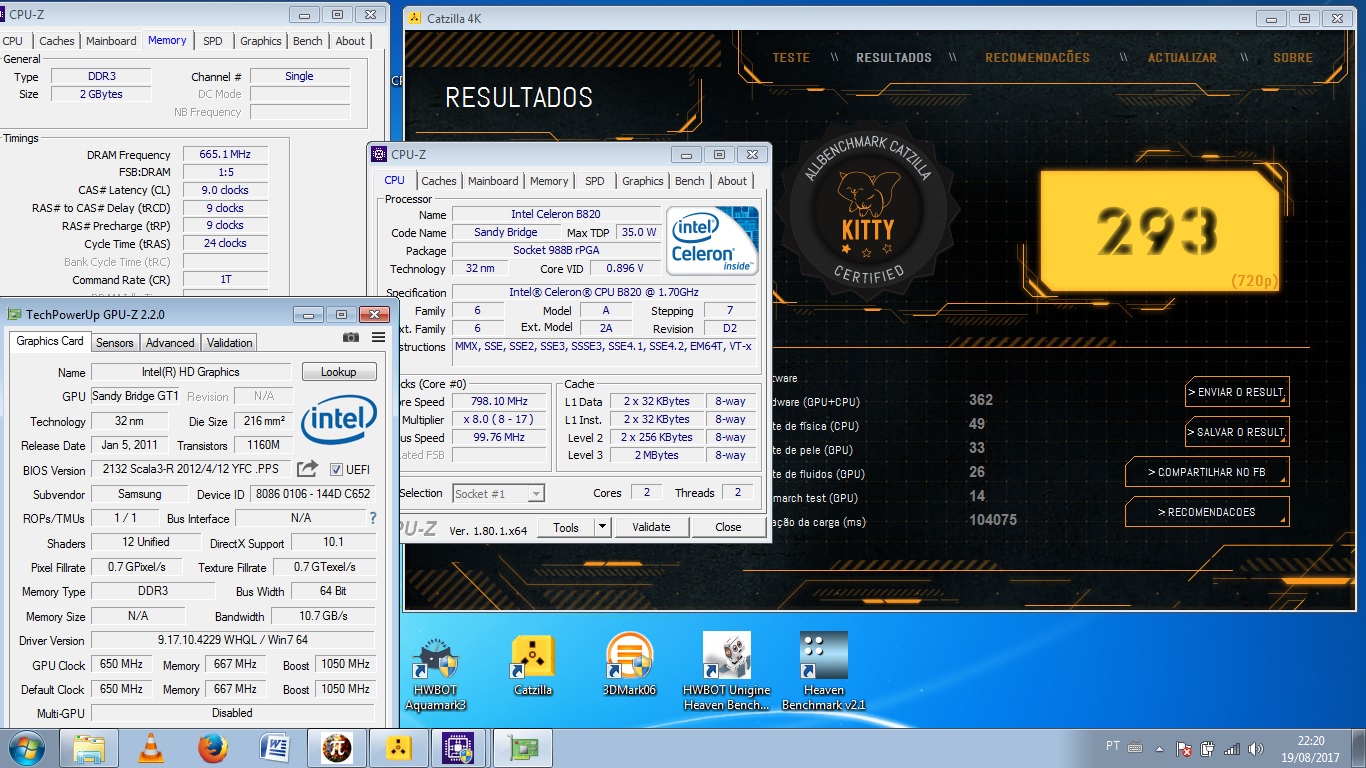Click the Close button in CPU-Z

[728, 527]
